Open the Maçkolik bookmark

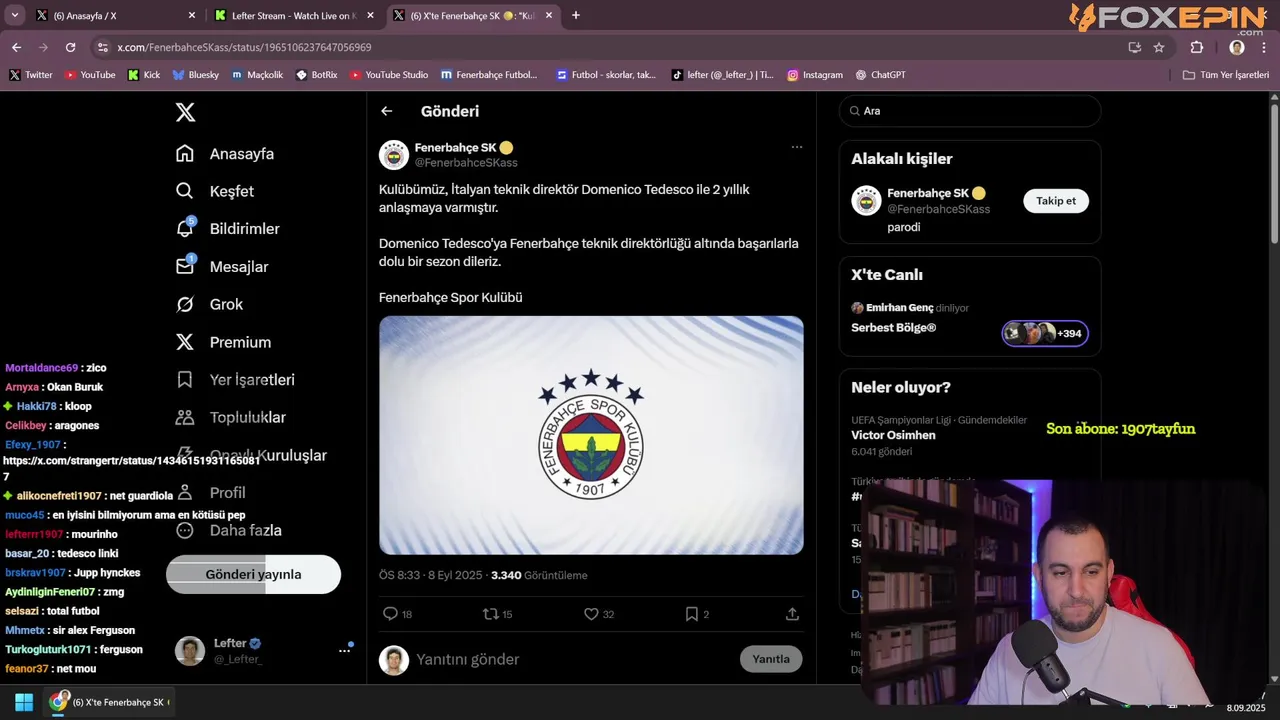(x=257, y=75)
